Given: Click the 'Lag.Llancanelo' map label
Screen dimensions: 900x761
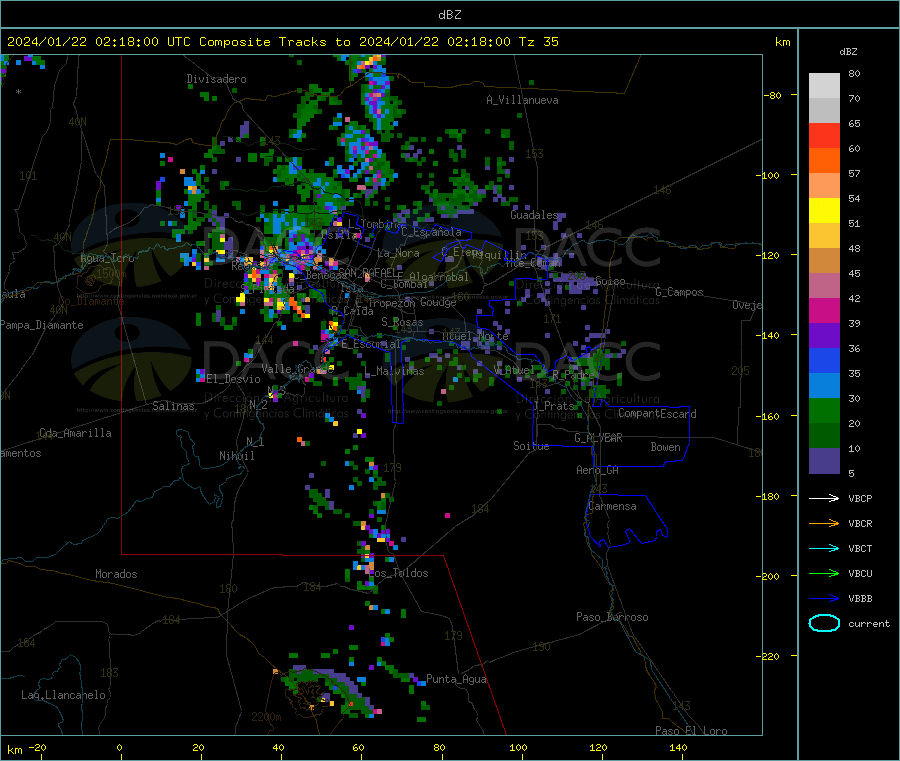Looking at the screenshot, I should pos(63,695).
